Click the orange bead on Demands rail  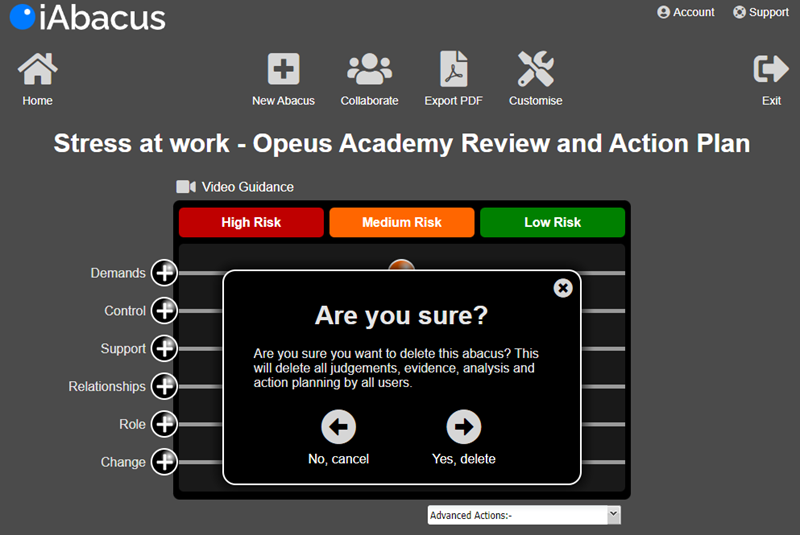pyautogui.click(x=402, y=265)
